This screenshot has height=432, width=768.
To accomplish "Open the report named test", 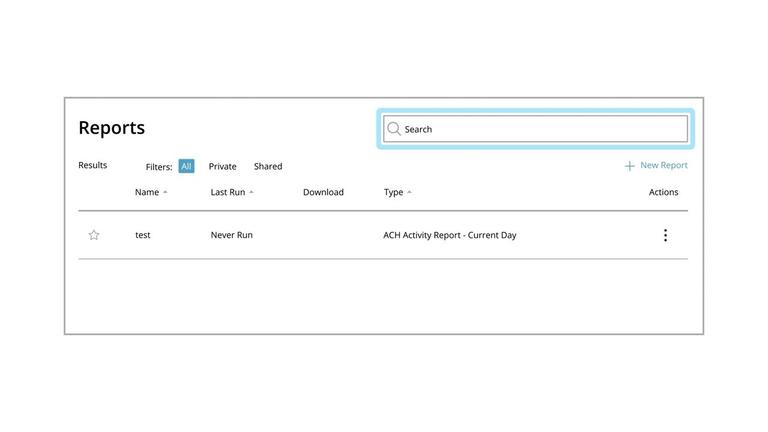I will click(x=143, y=235).
